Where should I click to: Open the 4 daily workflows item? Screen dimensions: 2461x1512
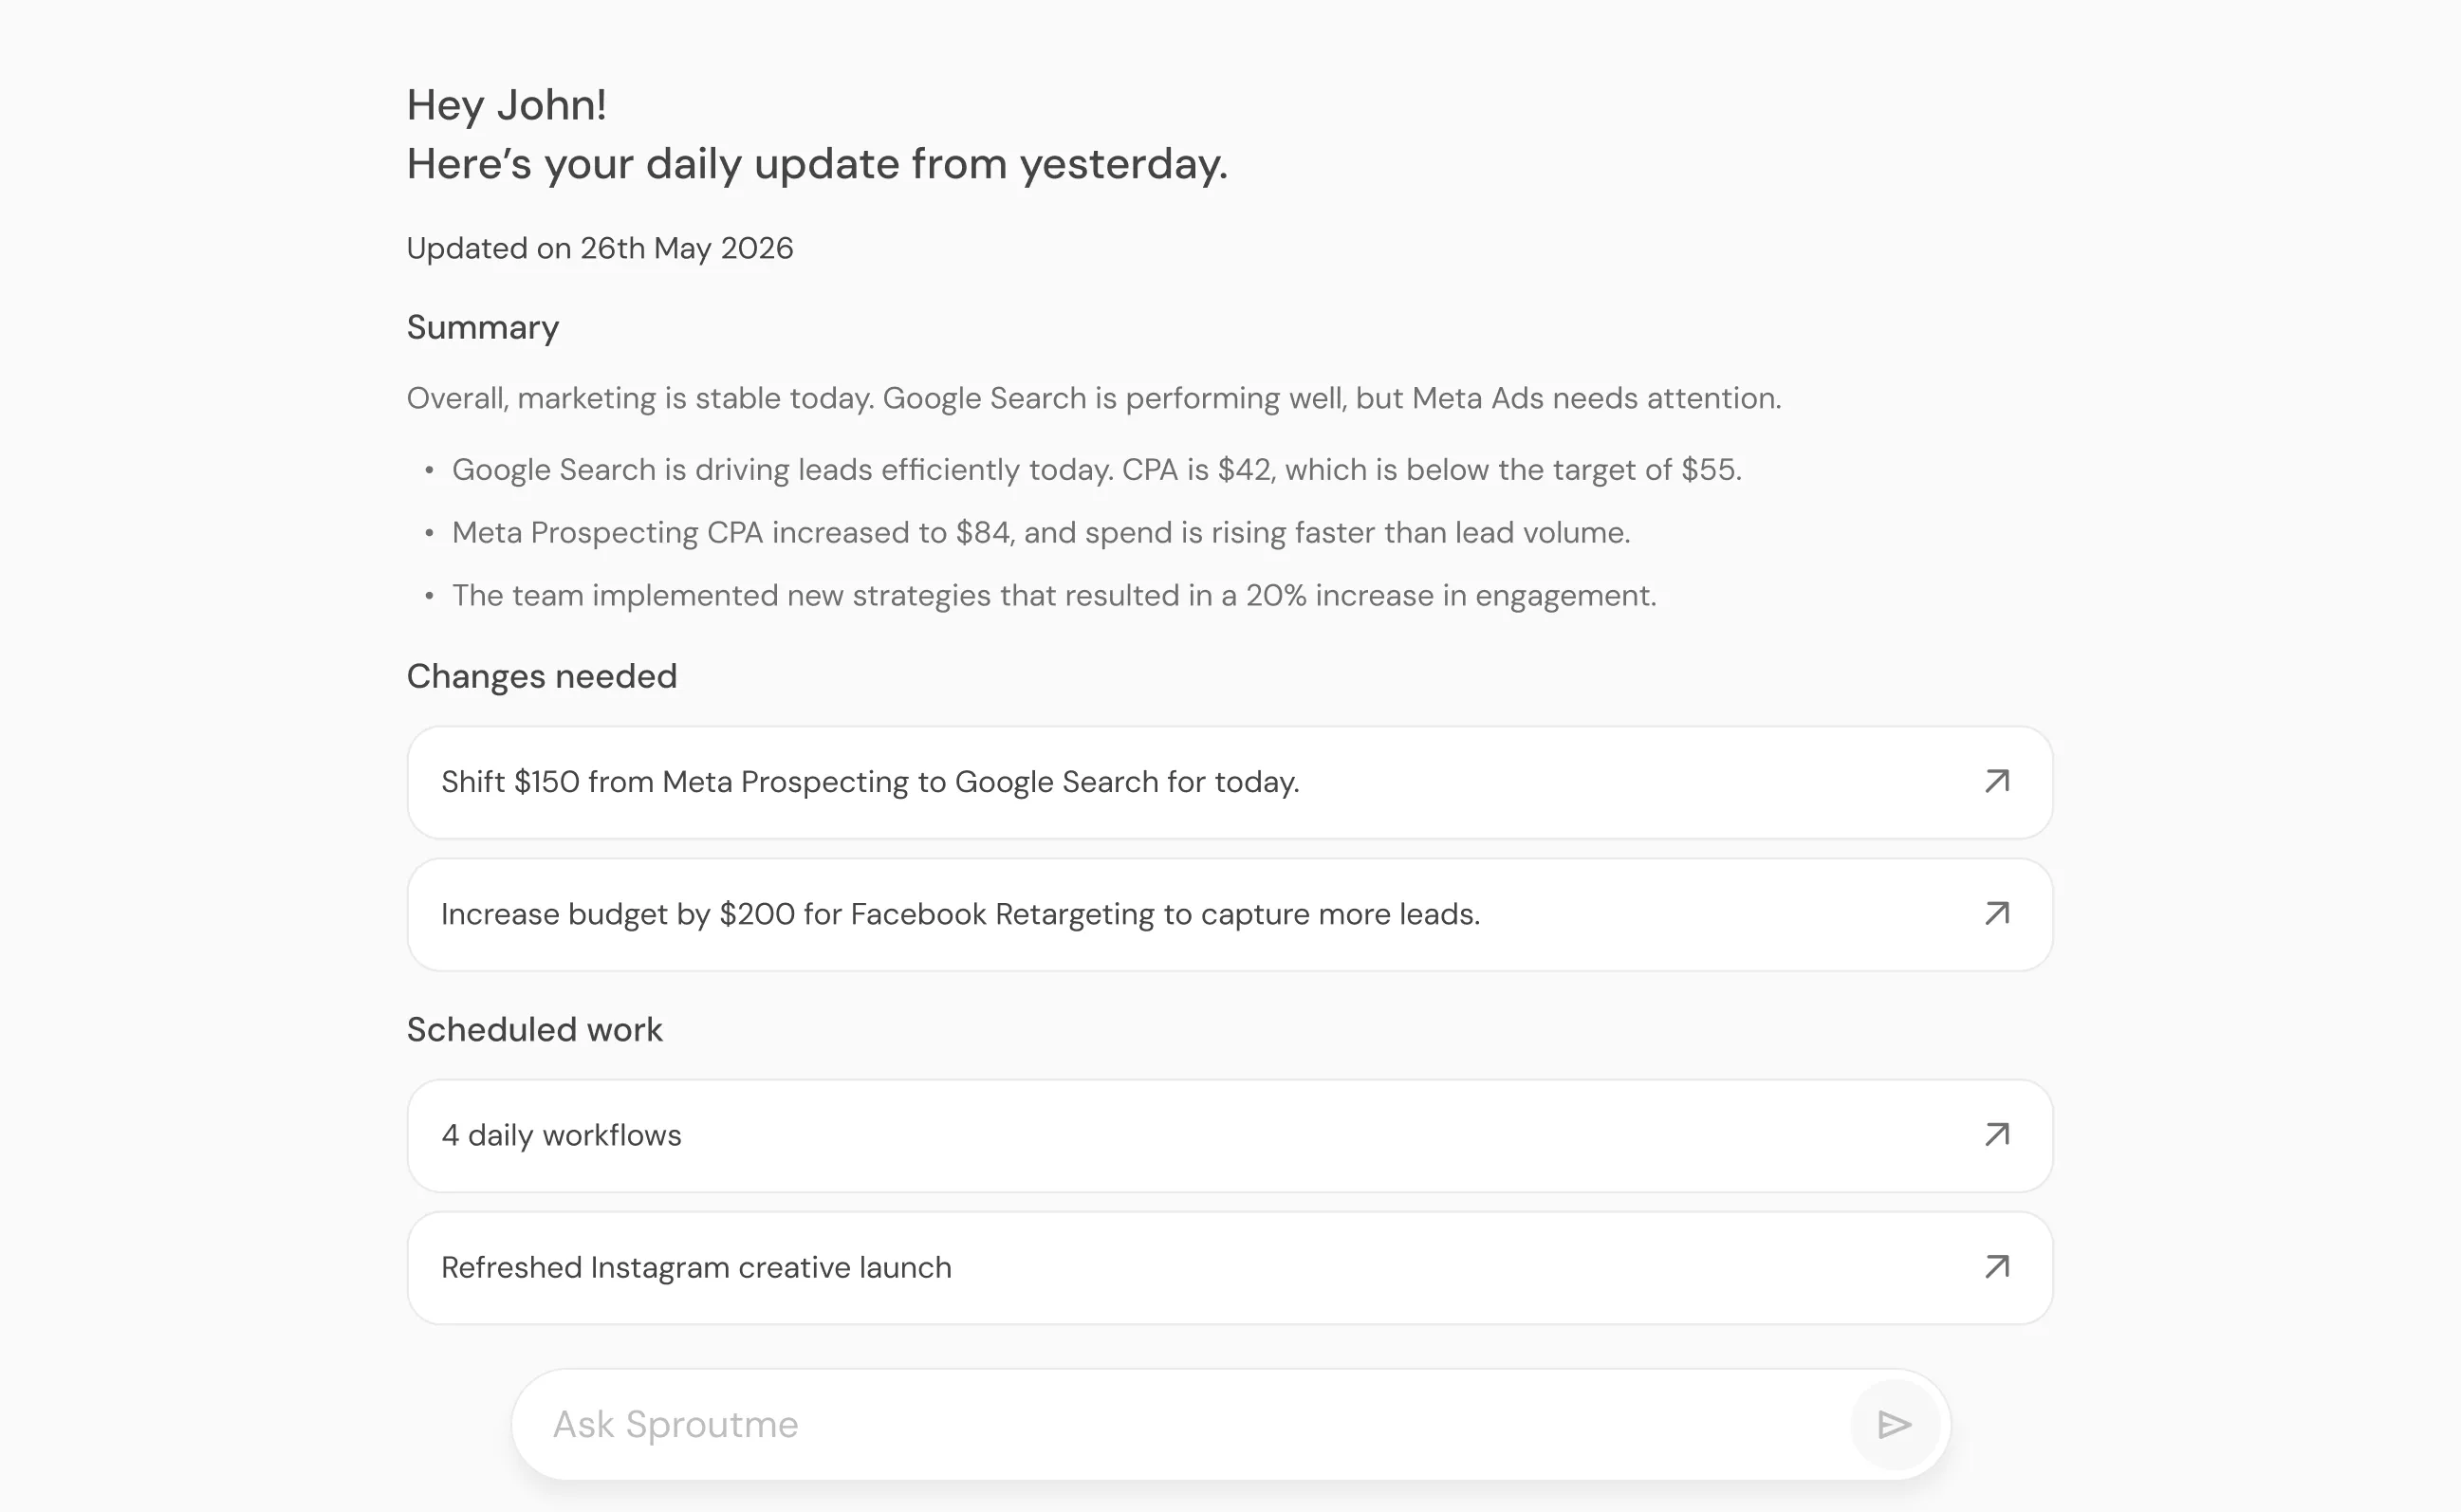(1230, 1135)
